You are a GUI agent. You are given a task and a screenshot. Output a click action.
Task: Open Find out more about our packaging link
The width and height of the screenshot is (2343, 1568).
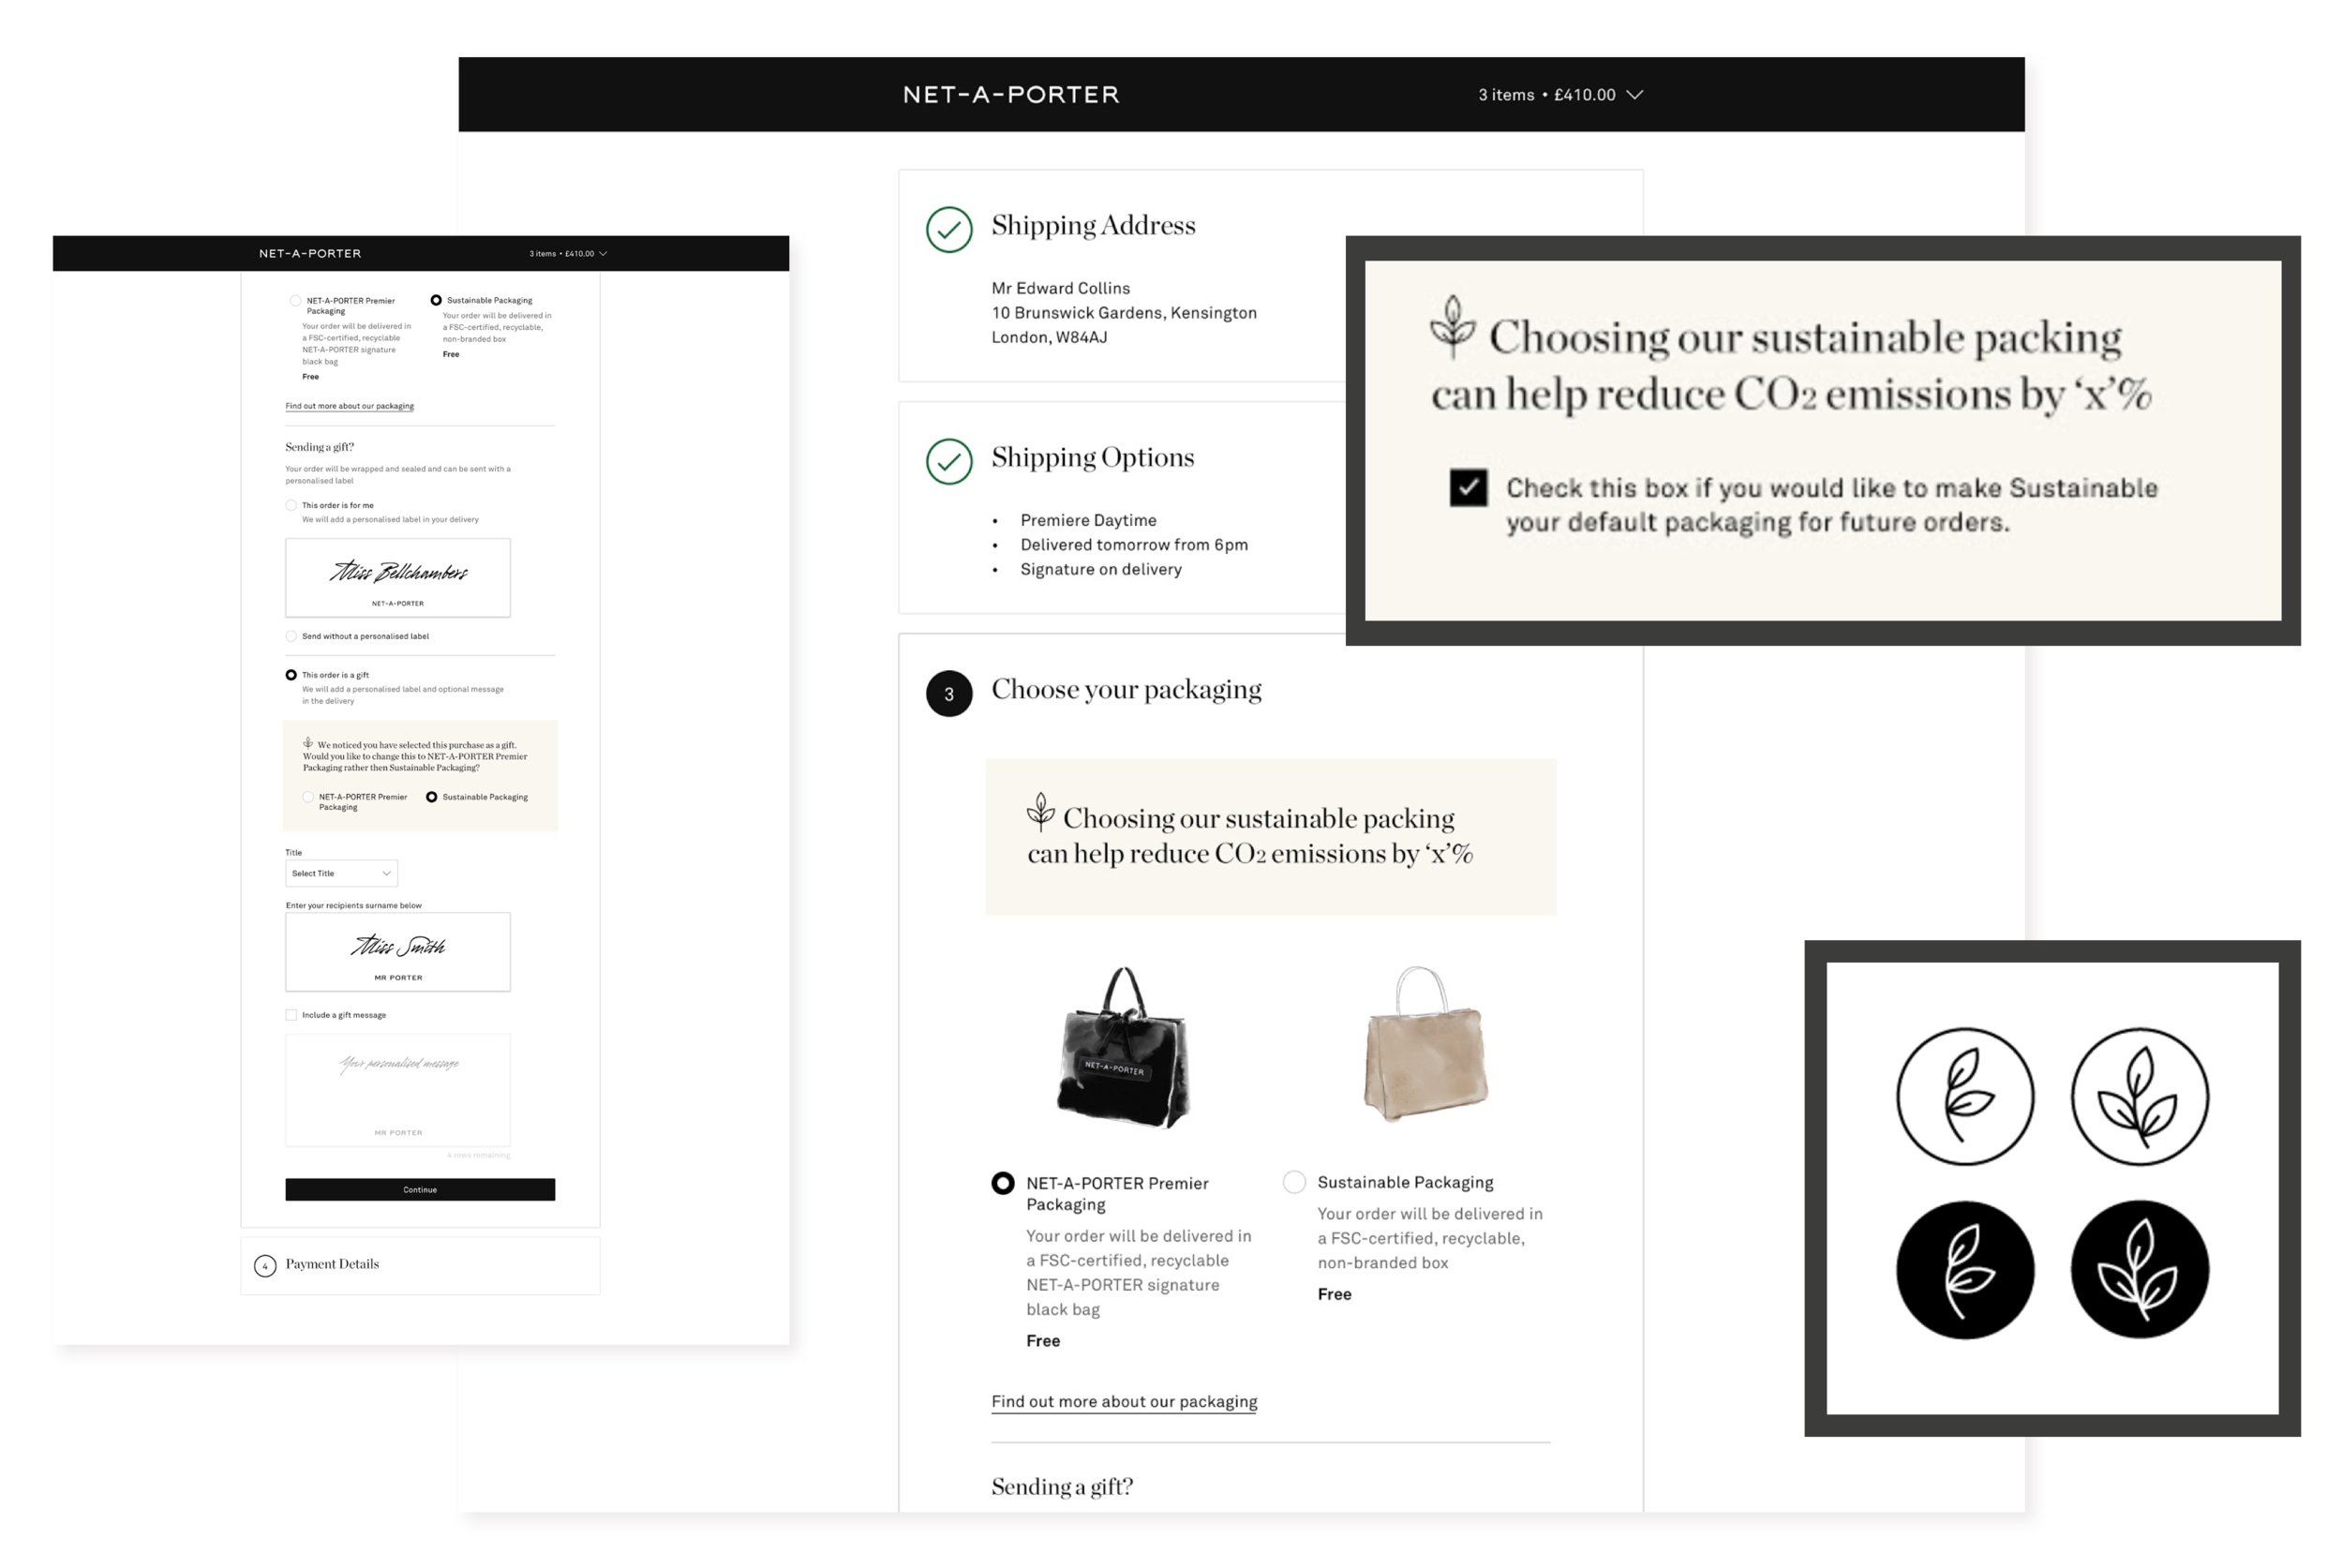(1124, 1401)
